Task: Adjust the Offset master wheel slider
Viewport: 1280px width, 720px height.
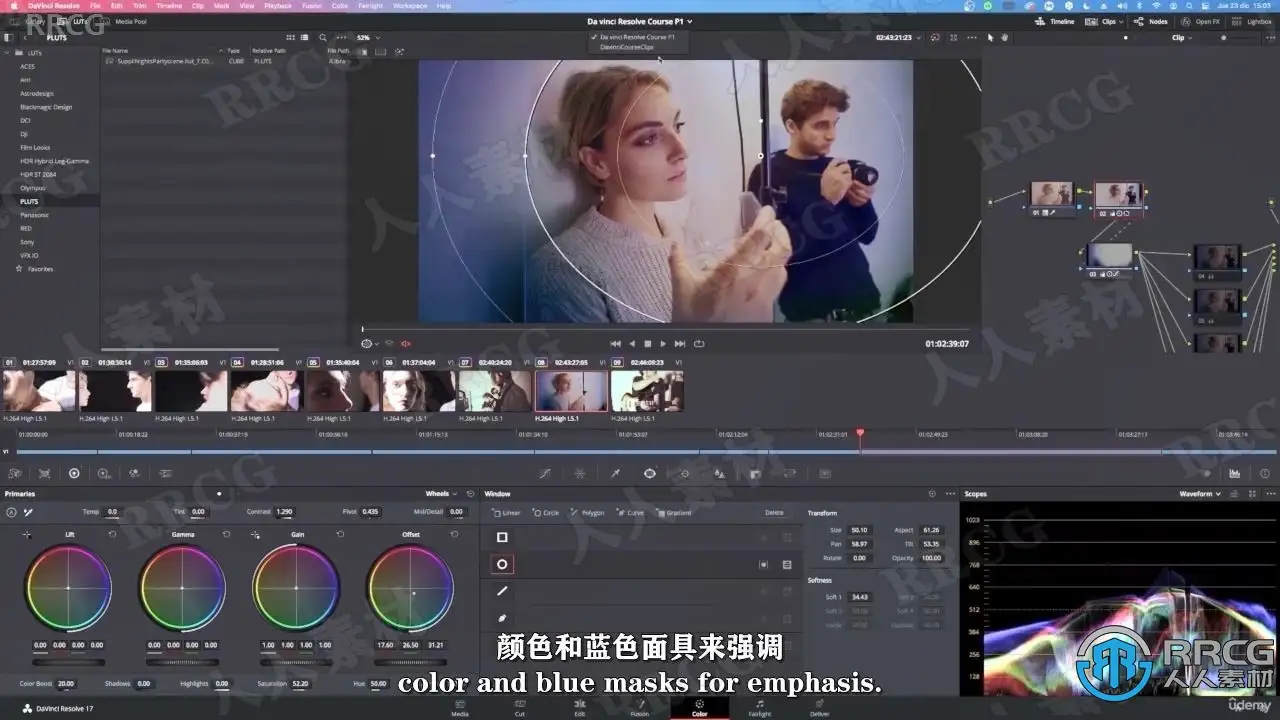Action: tap(410, 662)
